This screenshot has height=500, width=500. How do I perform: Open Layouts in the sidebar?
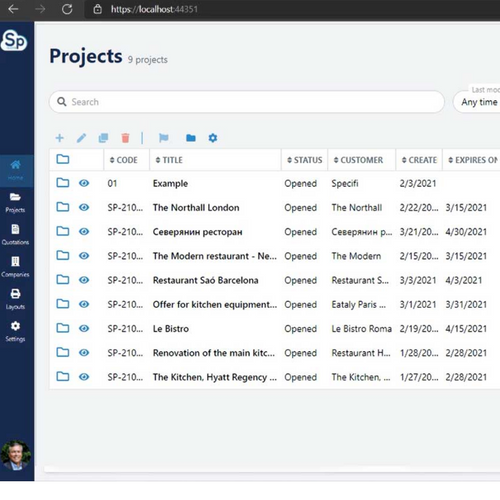(x=15, y=299)
